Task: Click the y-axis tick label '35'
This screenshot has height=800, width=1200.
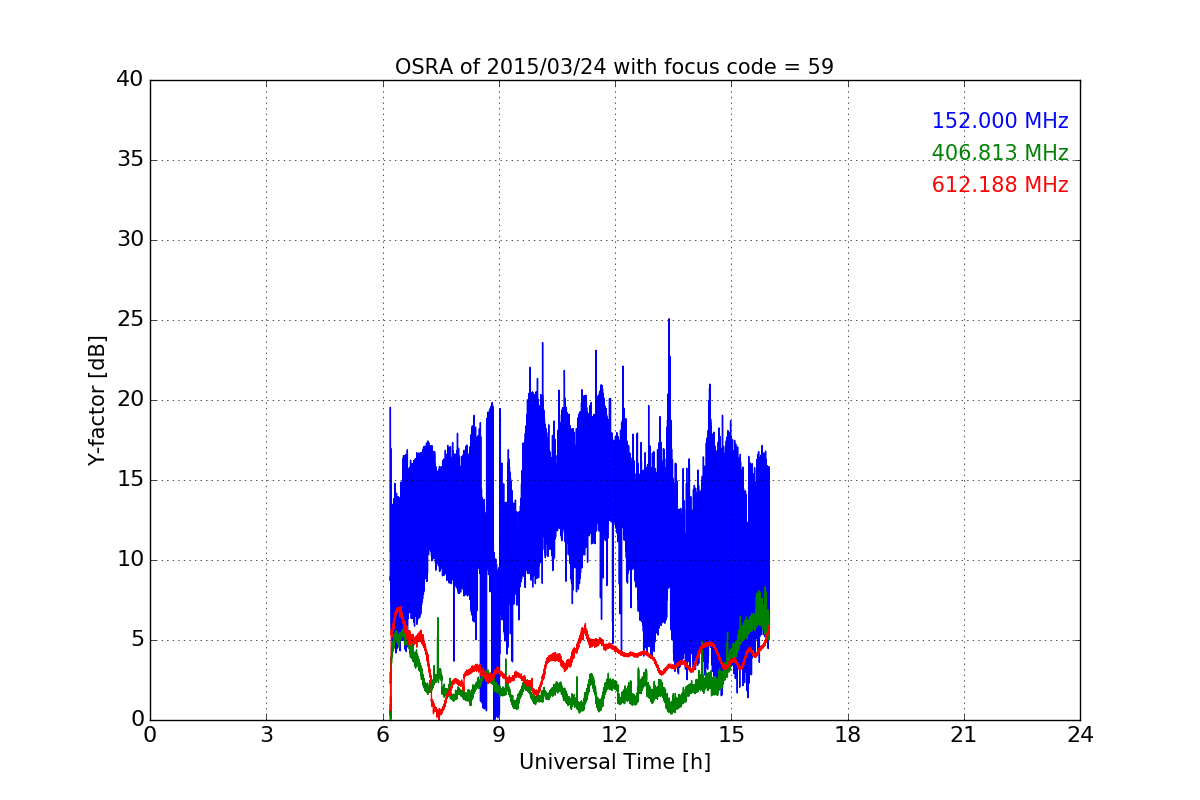Action: [130, 160]
